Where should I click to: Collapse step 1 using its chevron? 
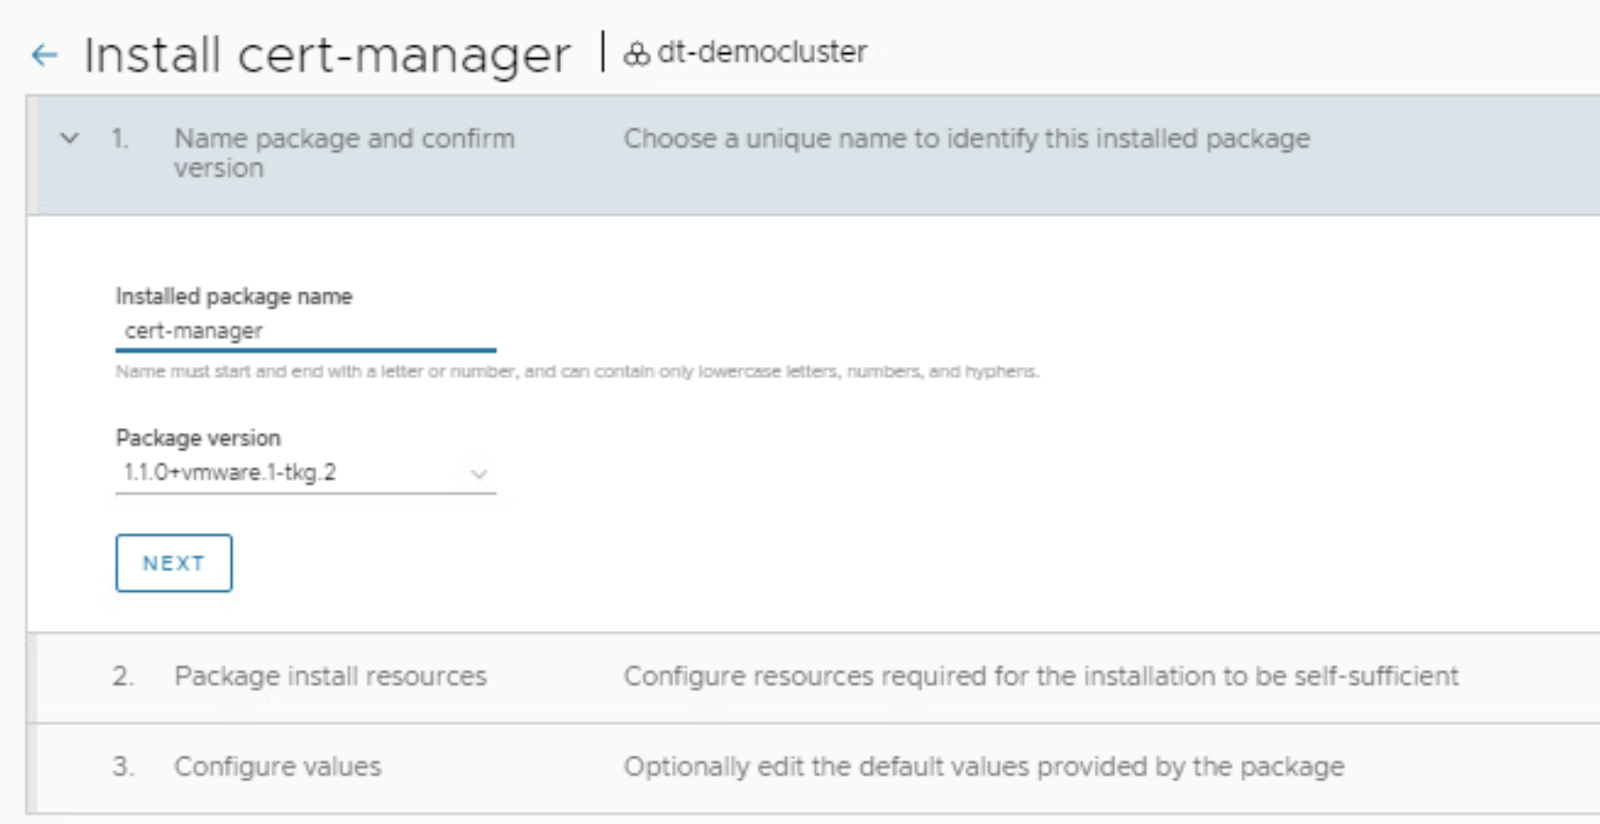point(70,139)
